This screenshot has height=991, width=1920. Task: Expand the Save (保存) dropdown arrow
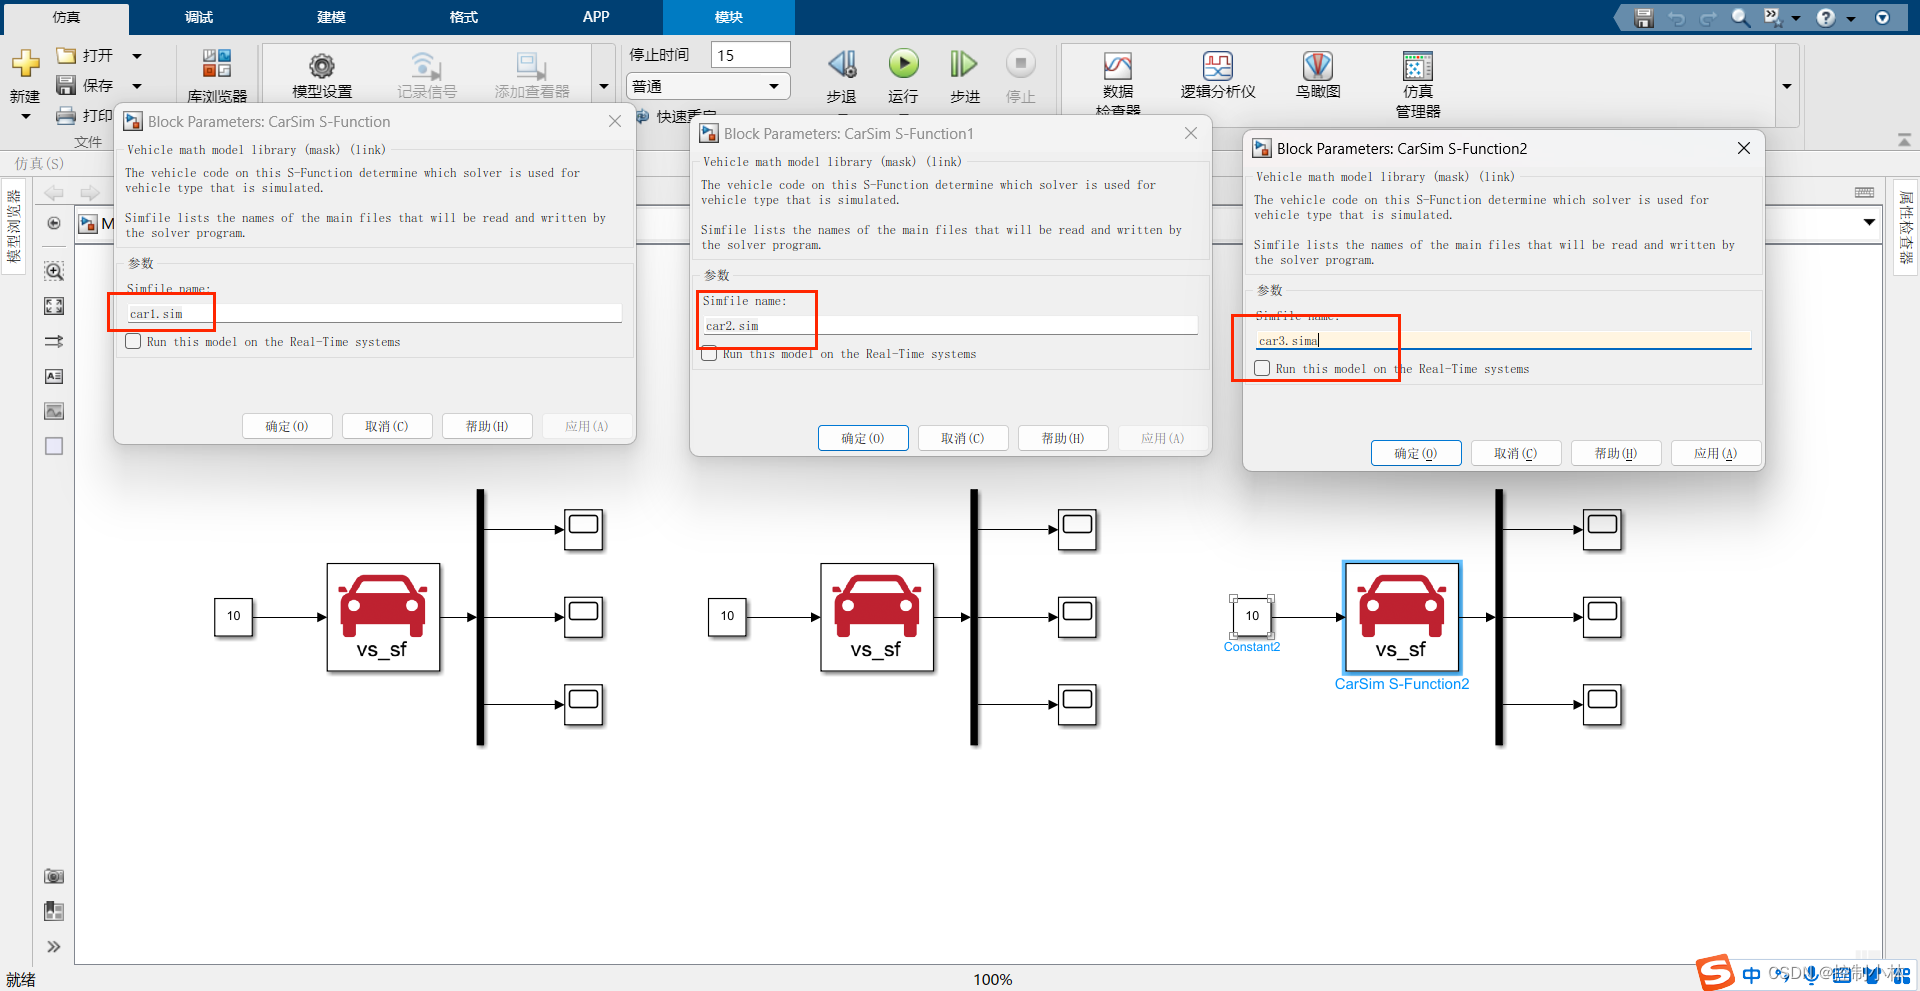137,86
